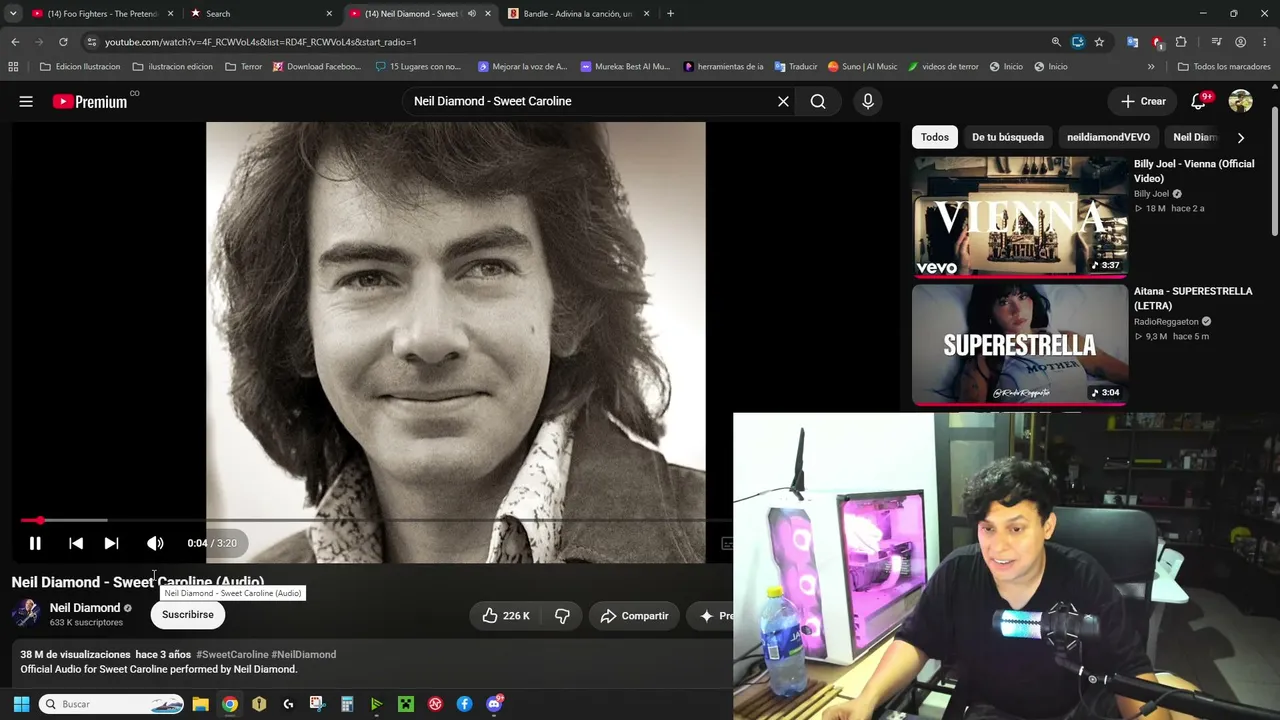This screenshot has width=1280, height=720.
Task: Skip to the previous video in the player
Action: click(76, 543)
